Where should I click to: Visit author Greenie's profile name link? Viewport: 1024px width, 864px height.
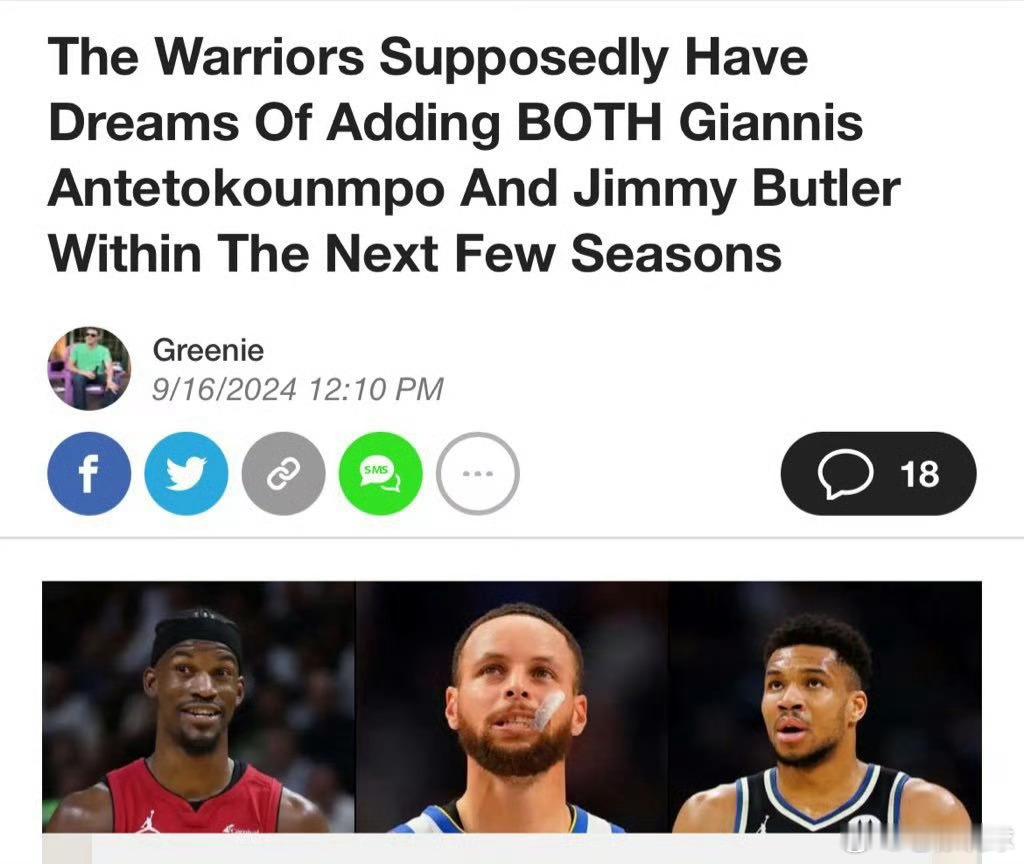click(x=208, y=351)
